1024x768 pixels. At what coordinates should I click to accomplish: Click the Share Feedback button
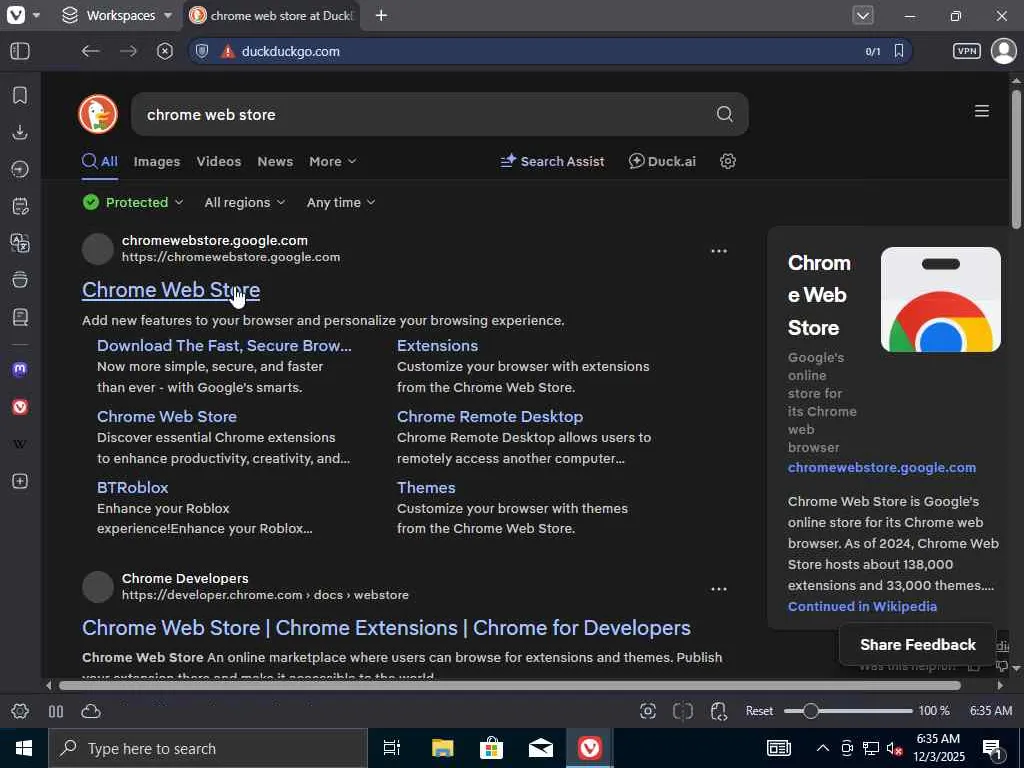(x=918, y=645)
